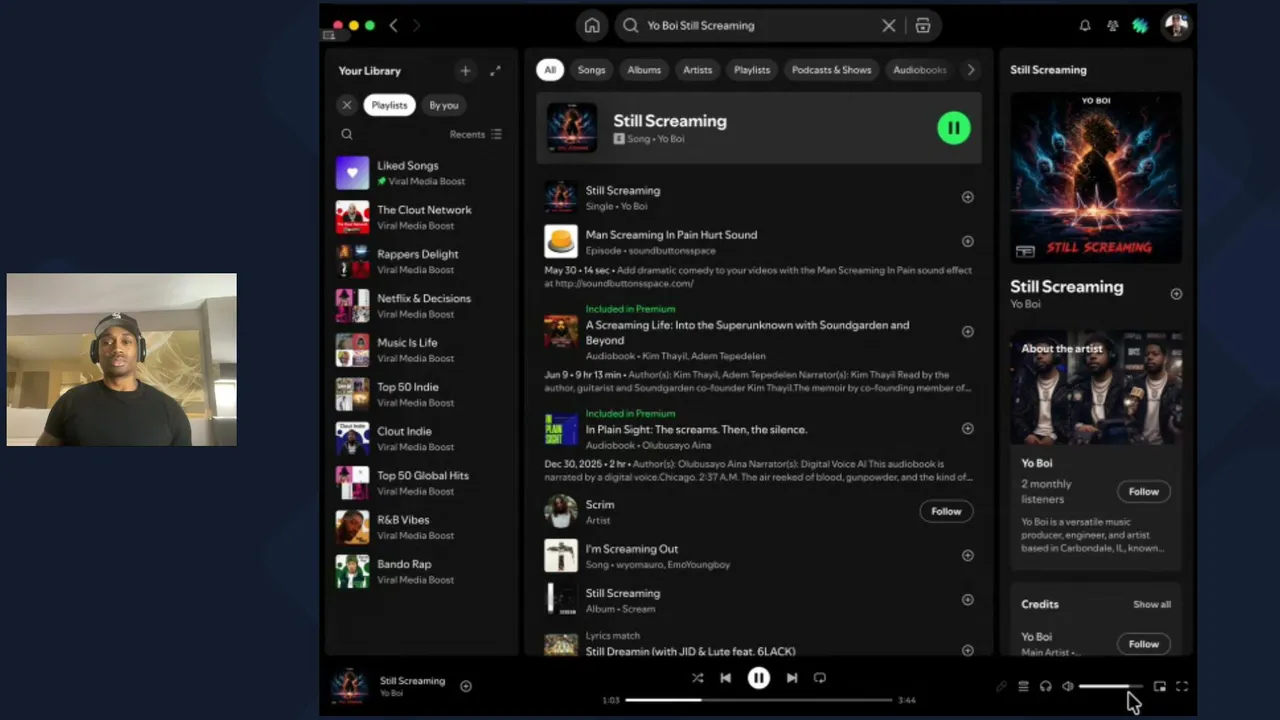Open Rappers Delight playlist
The height and width of the screenshot is (720, 1280).
tap(421, 262)
